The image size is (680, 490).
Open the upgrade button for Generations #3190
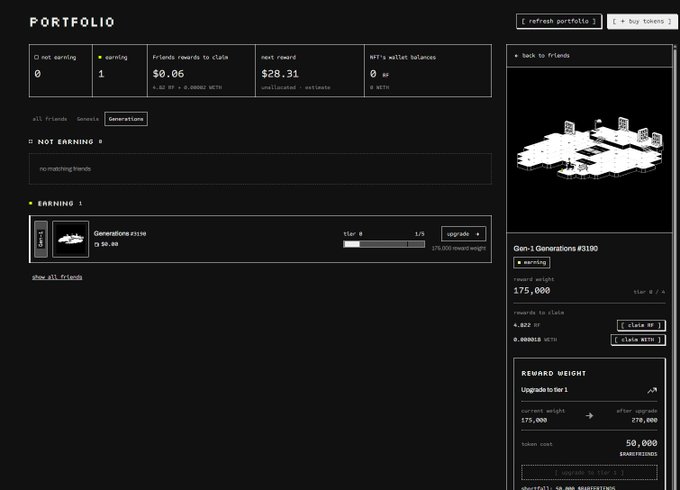tap(463, 234)
